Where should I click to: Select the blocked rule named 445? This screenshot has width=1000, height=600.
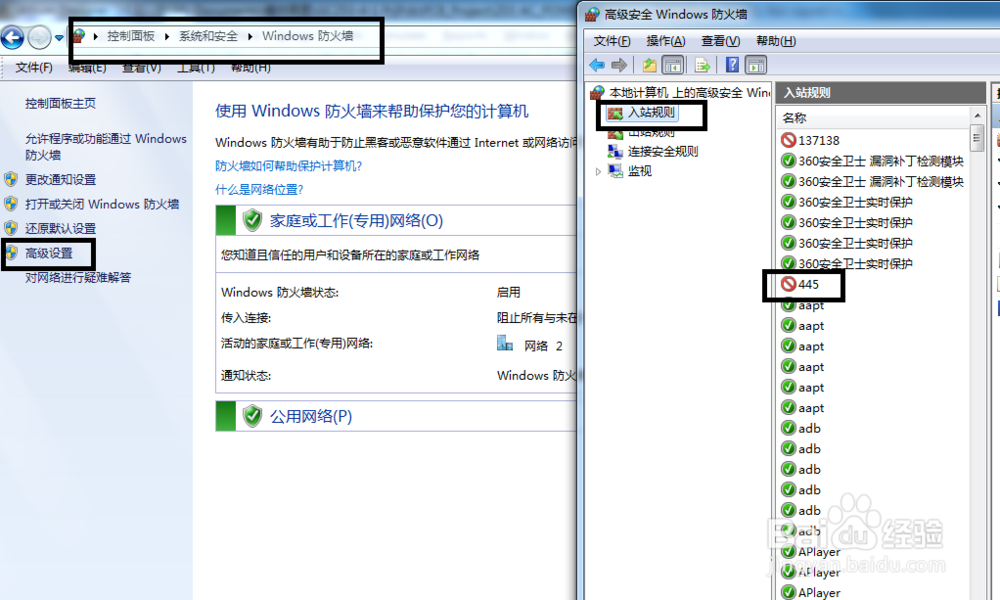click(809, 284)
